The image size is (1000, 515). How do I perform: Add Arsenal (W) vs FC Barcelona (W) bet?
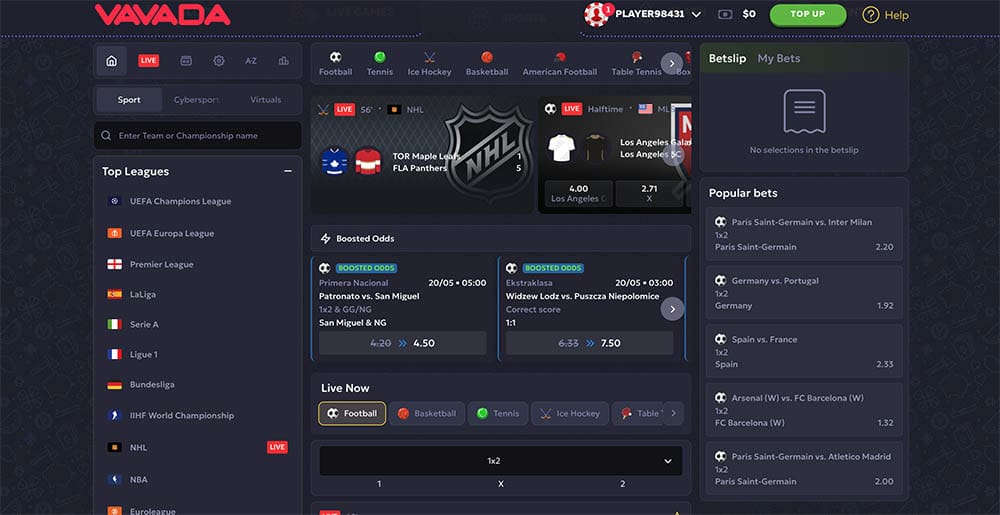click(x=804, y=410)
